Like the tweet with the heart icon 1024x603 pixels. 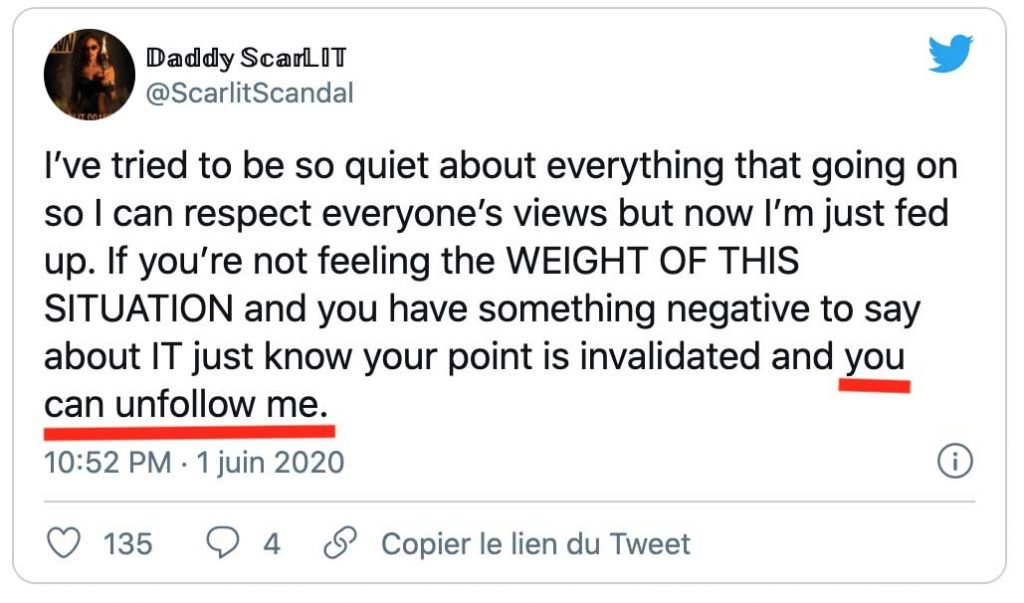[x=64, y=543]
